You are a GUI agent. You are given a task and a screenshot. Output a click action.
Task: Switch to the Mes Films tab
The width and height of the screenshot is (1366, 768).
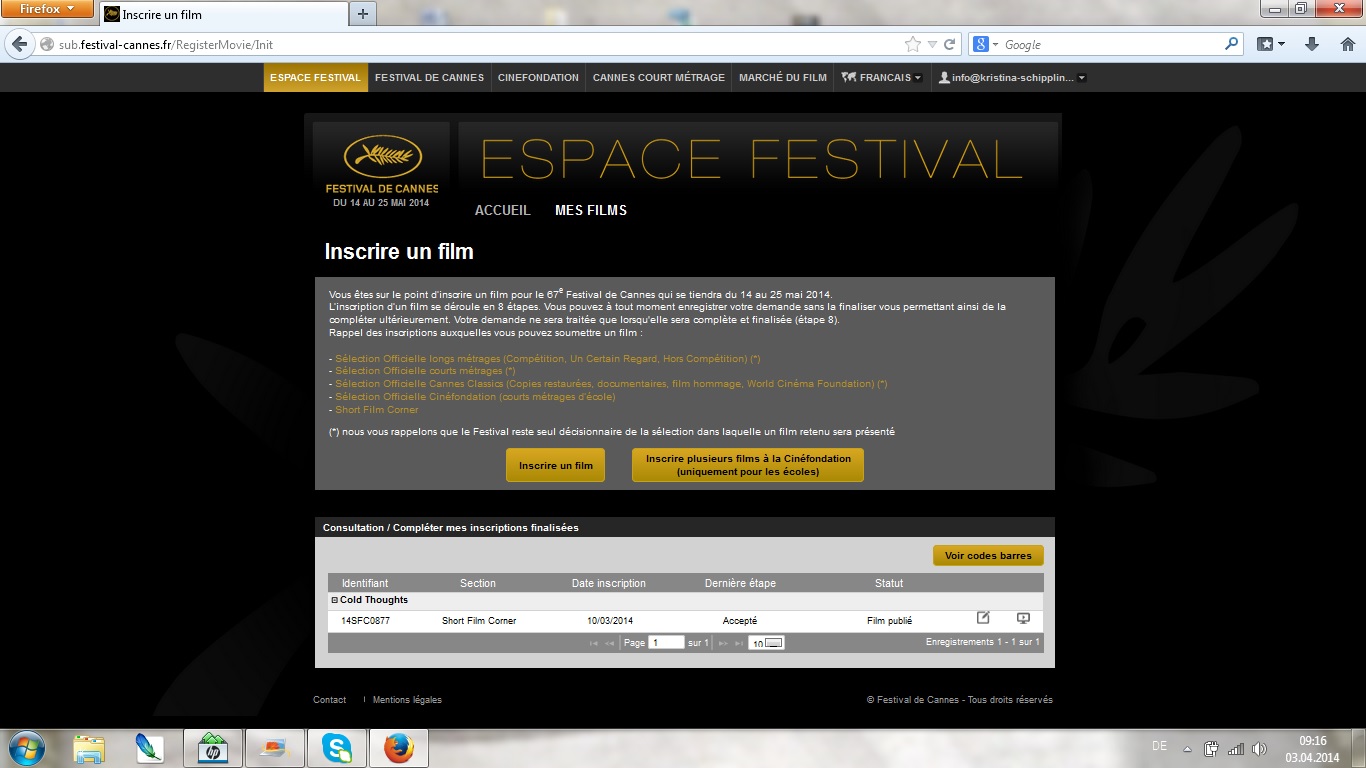591,210
